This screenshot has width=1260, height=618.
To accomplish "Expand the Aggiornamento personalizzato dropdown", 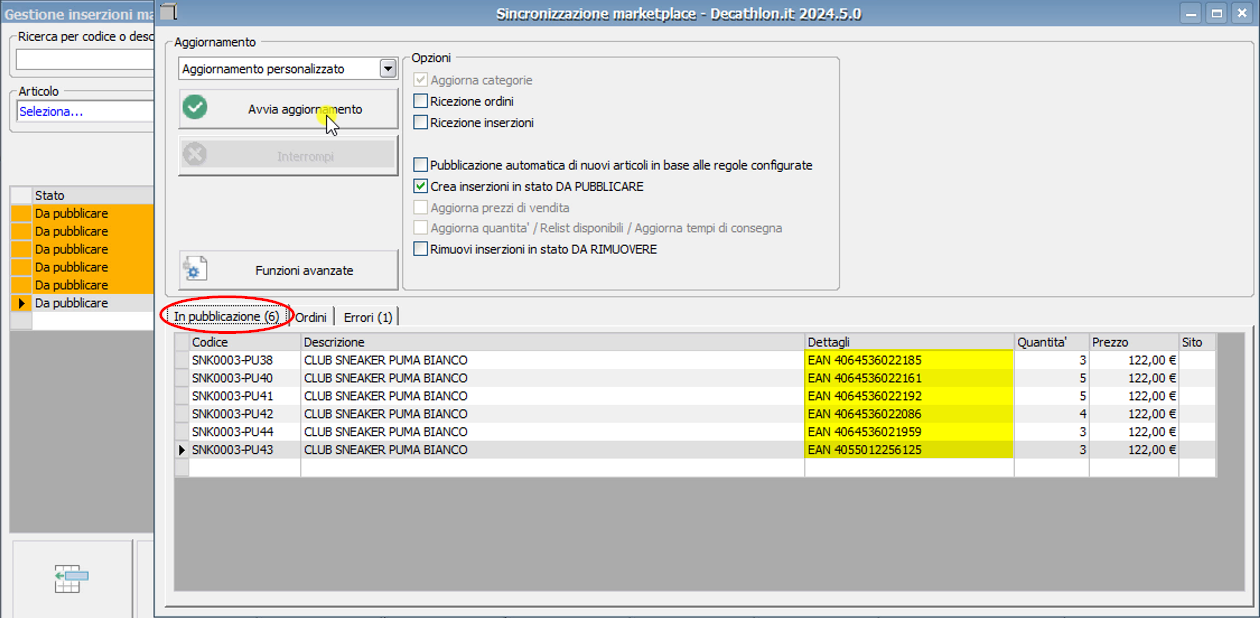I will (x=388, y=69).
